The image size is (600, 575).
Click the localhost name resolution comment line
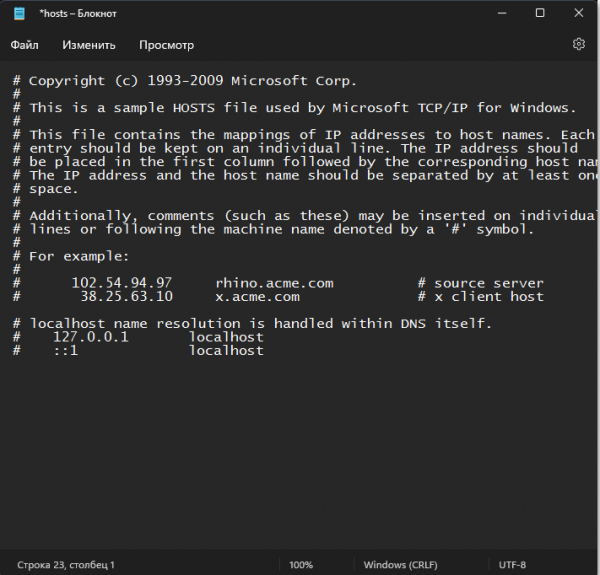[252, 324]
